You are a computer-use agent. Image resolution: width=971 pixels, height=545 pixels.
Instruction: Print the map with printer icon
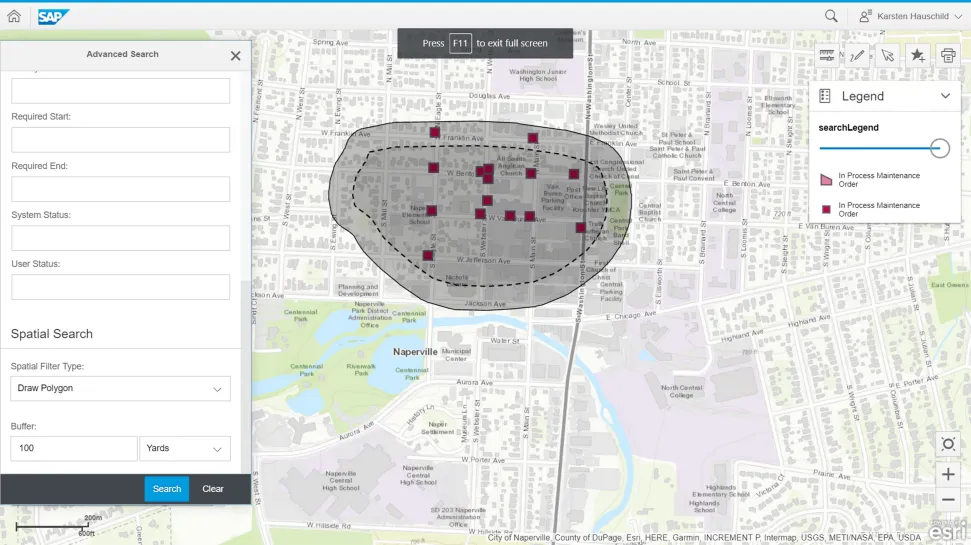point(947,55)
